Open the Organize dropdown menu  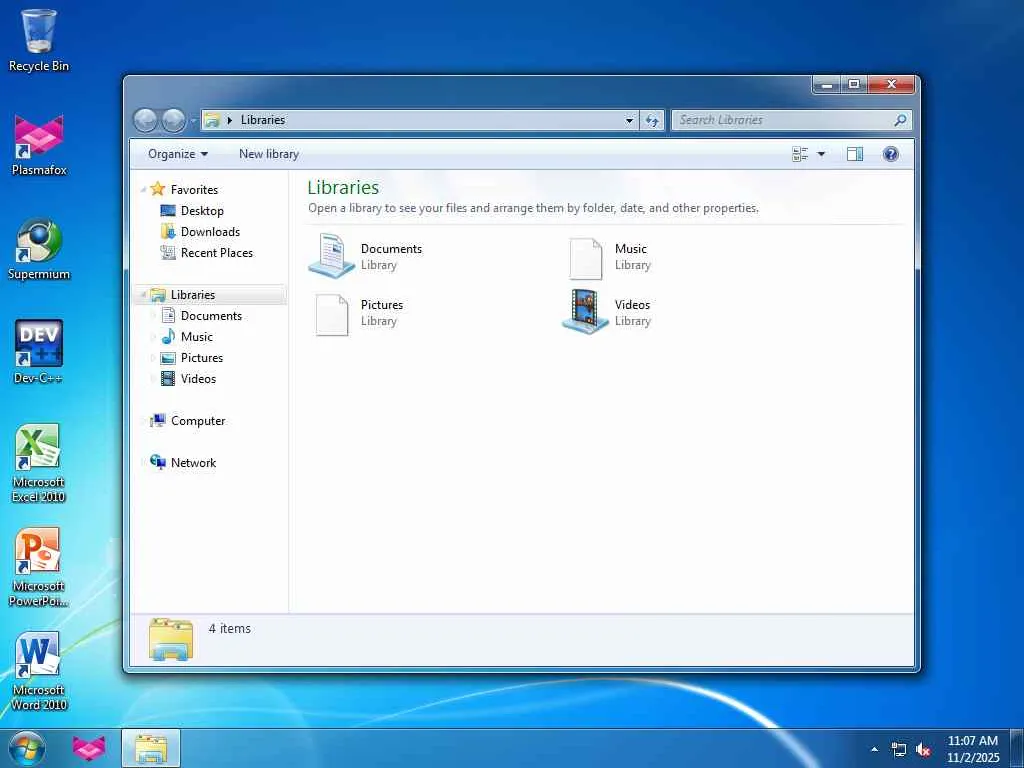point(178,154)
